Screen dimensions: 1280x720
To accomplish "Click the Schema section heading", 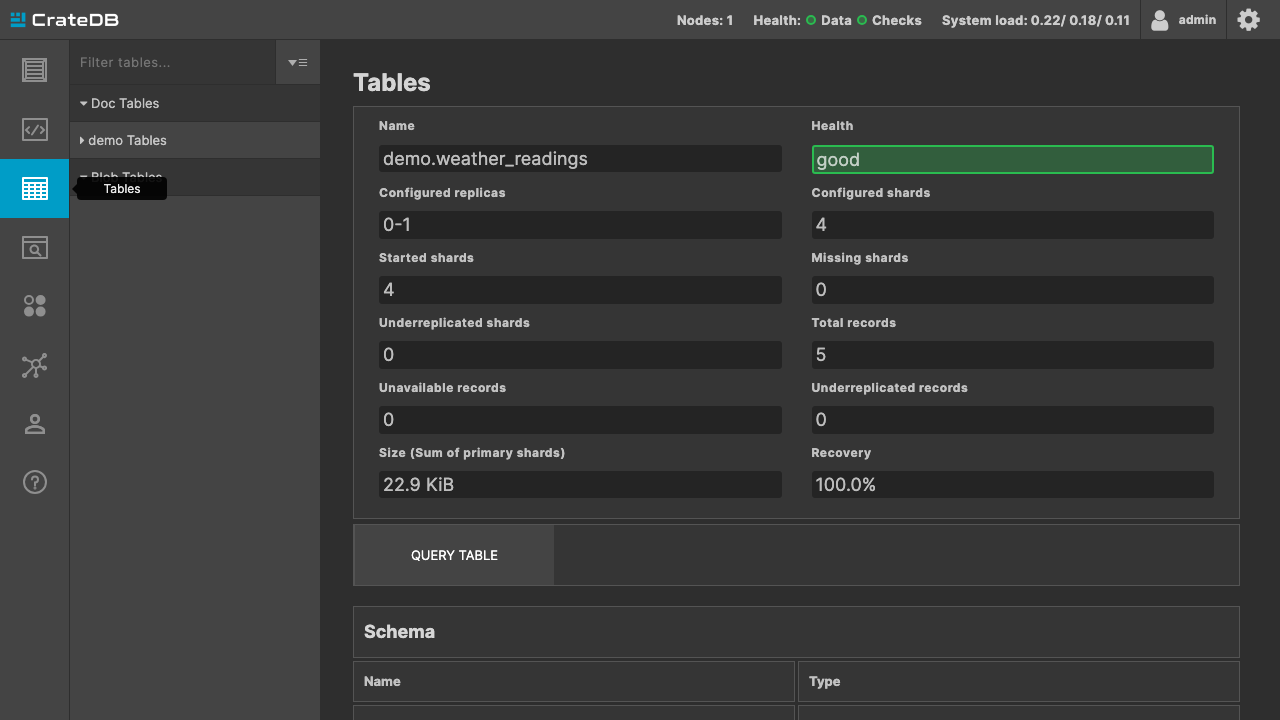I will (399, 632).
